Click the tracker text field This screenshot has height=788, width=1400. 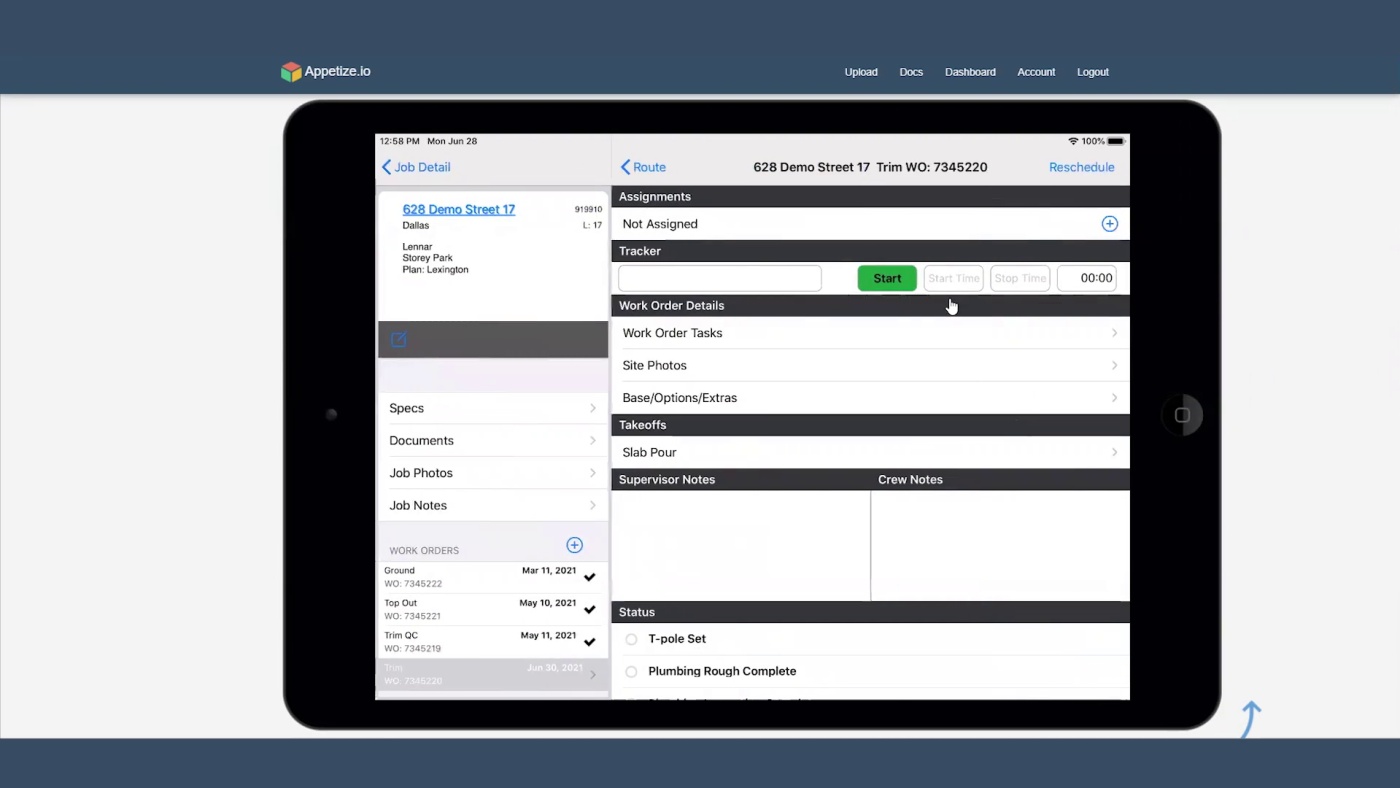click(720, 278)
